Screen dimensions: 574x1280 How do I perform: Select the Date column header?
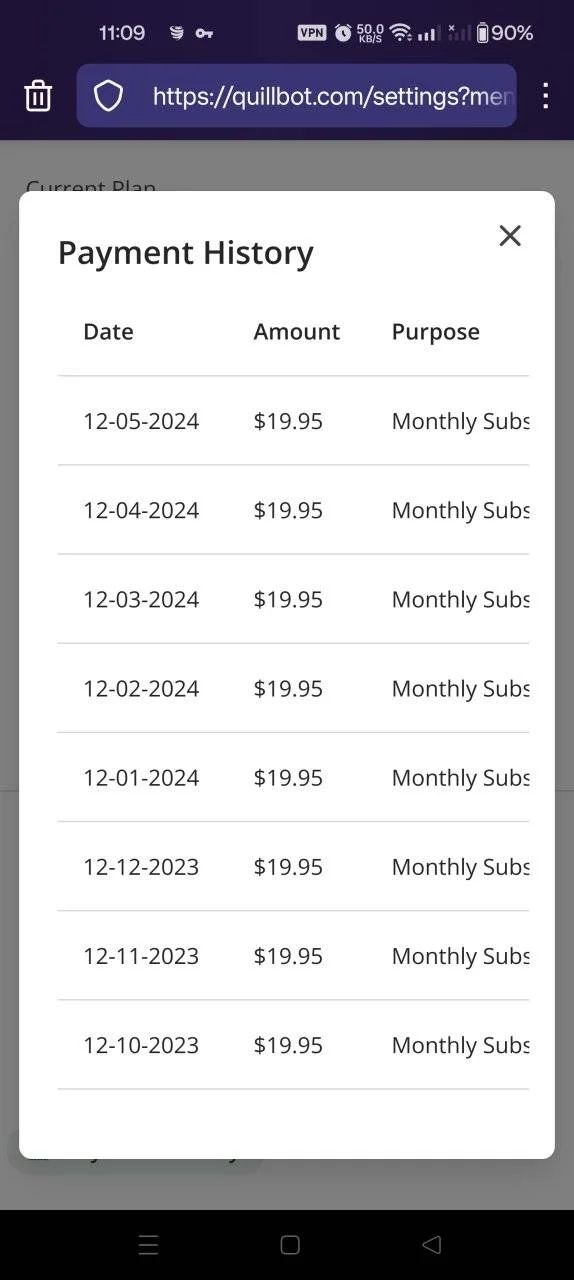click(108, 332)
